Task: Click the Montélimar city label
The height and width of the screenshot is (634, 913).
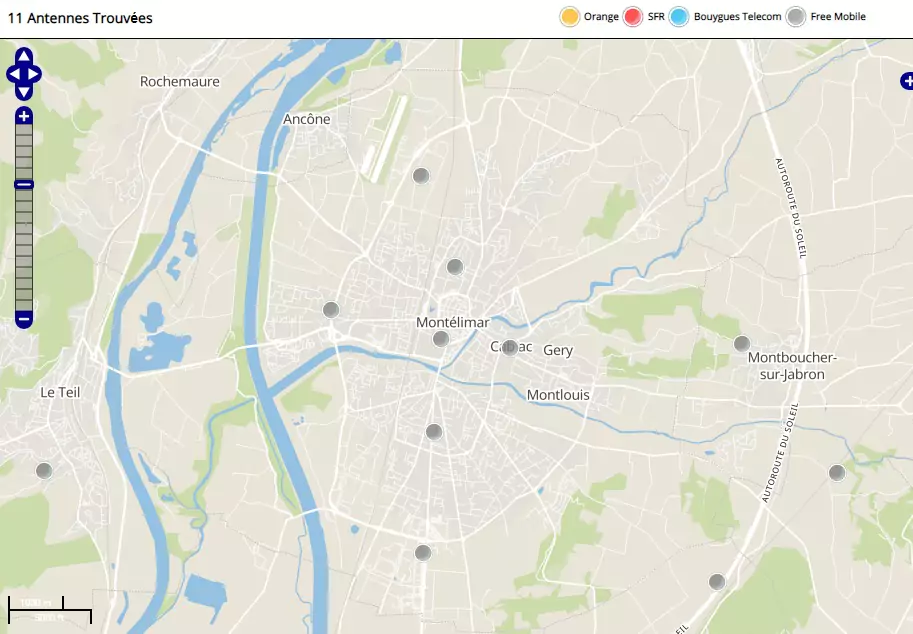Action: pyautogui.click(x=452, y=322)
